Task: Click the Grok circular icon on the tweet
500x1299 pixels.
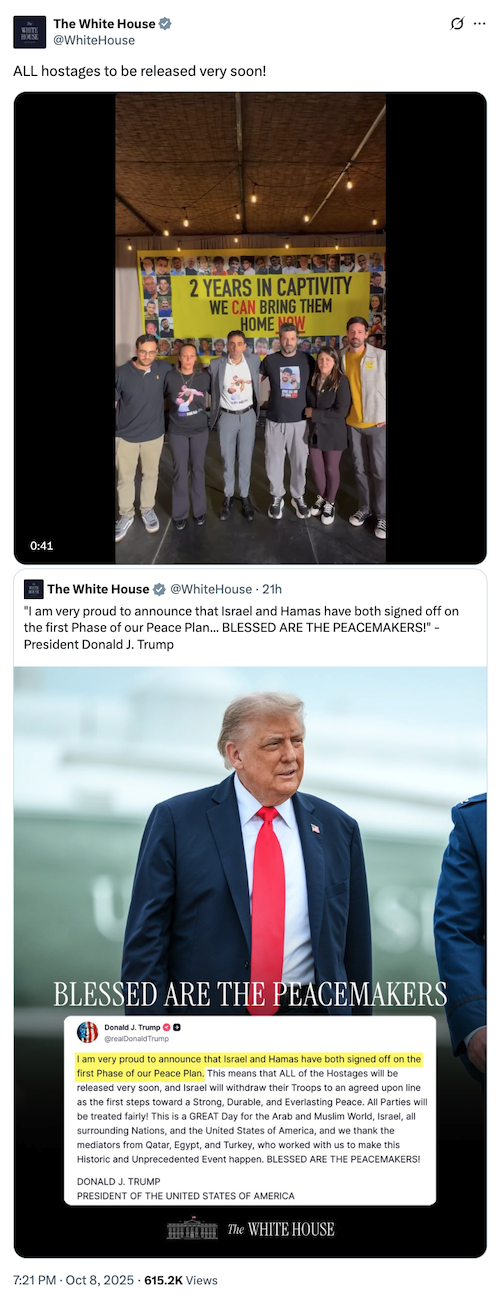Action: (457, 23)
